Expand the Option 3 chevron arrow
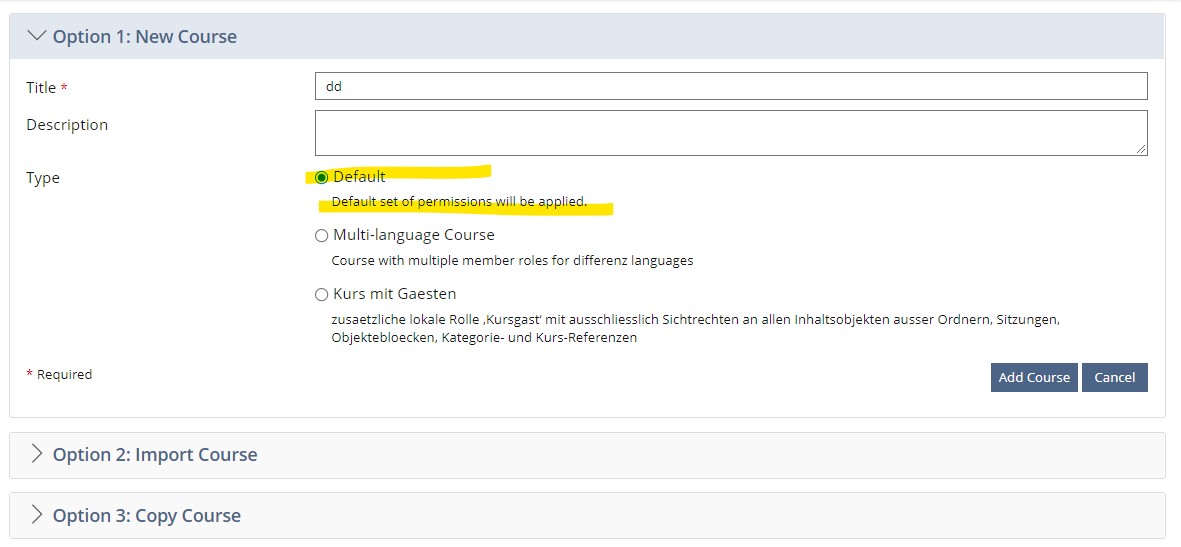Screen dimensions: 1181x547 click(37, 515)
